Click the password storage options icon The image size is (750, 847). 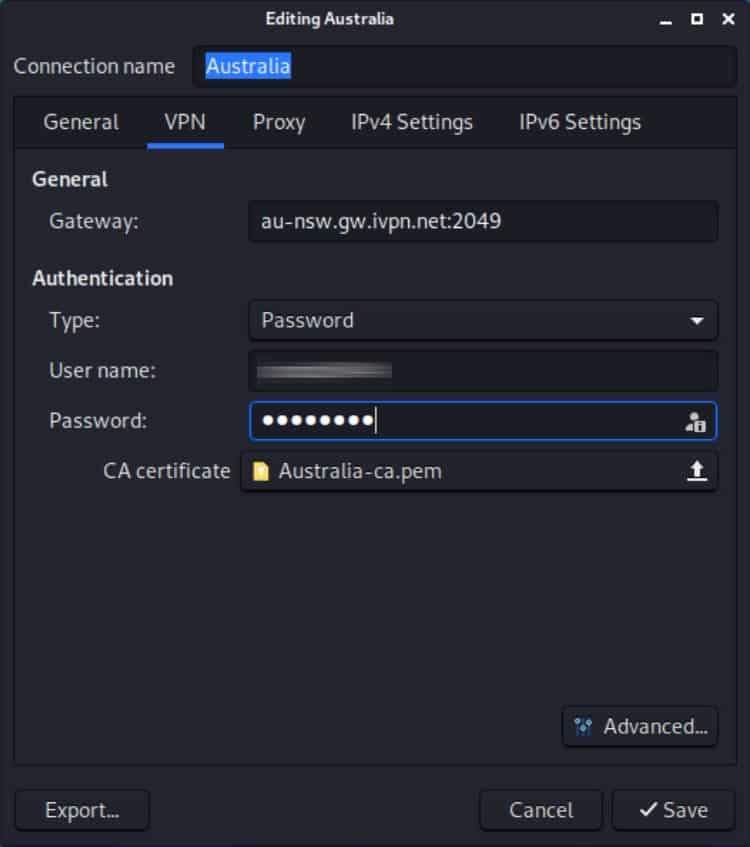coord(695,422)
